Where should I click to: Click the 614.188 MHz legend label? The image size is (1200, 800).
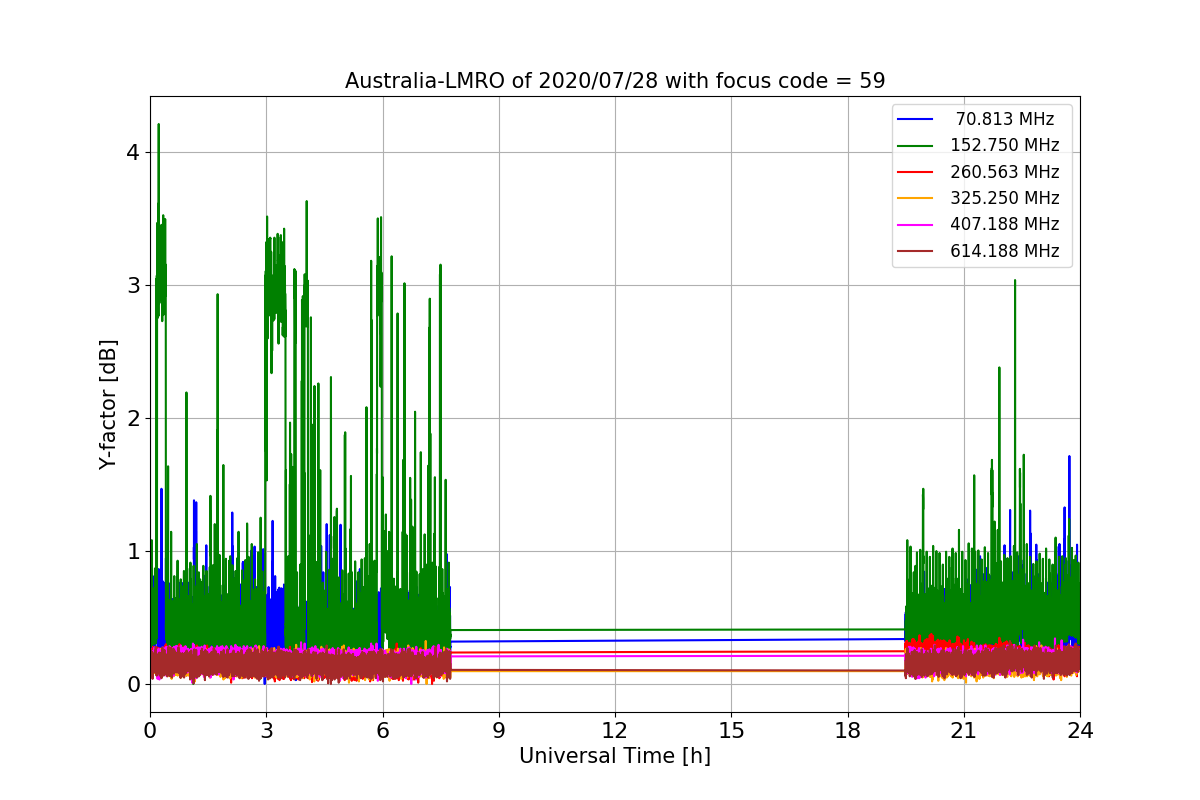tap(1005, 251)
